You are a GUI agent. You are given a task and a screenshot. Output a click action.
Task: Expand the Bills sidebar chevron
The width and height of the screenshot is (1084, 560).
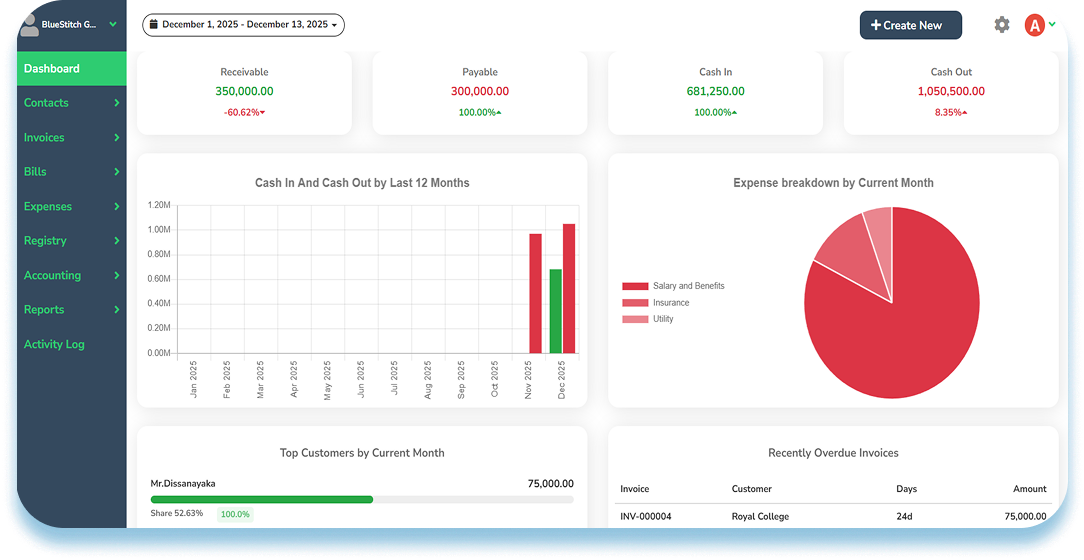point(116,171)
